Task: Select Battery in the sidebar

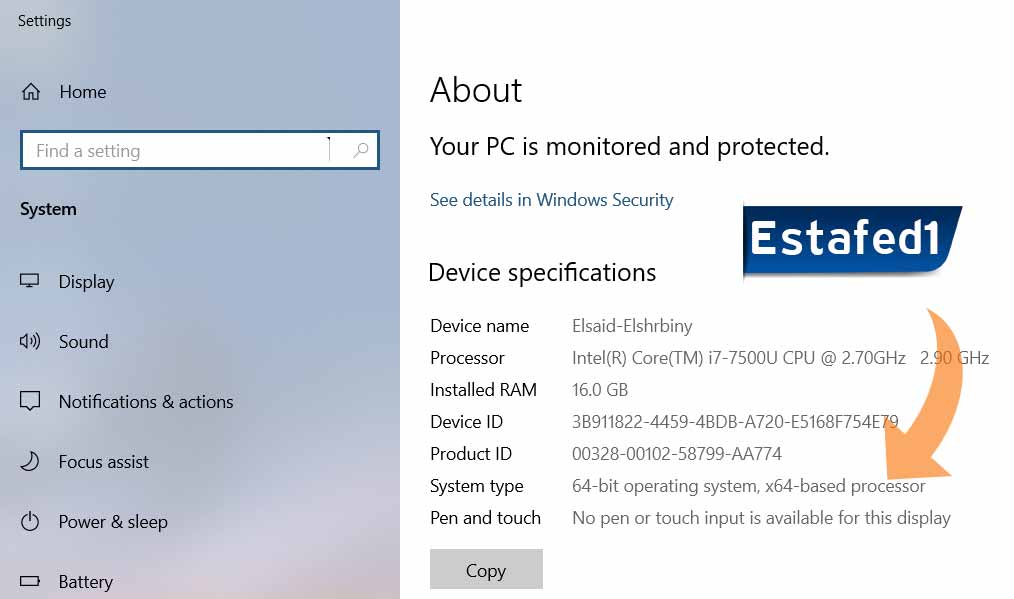Action: click(x=86, y=582)
